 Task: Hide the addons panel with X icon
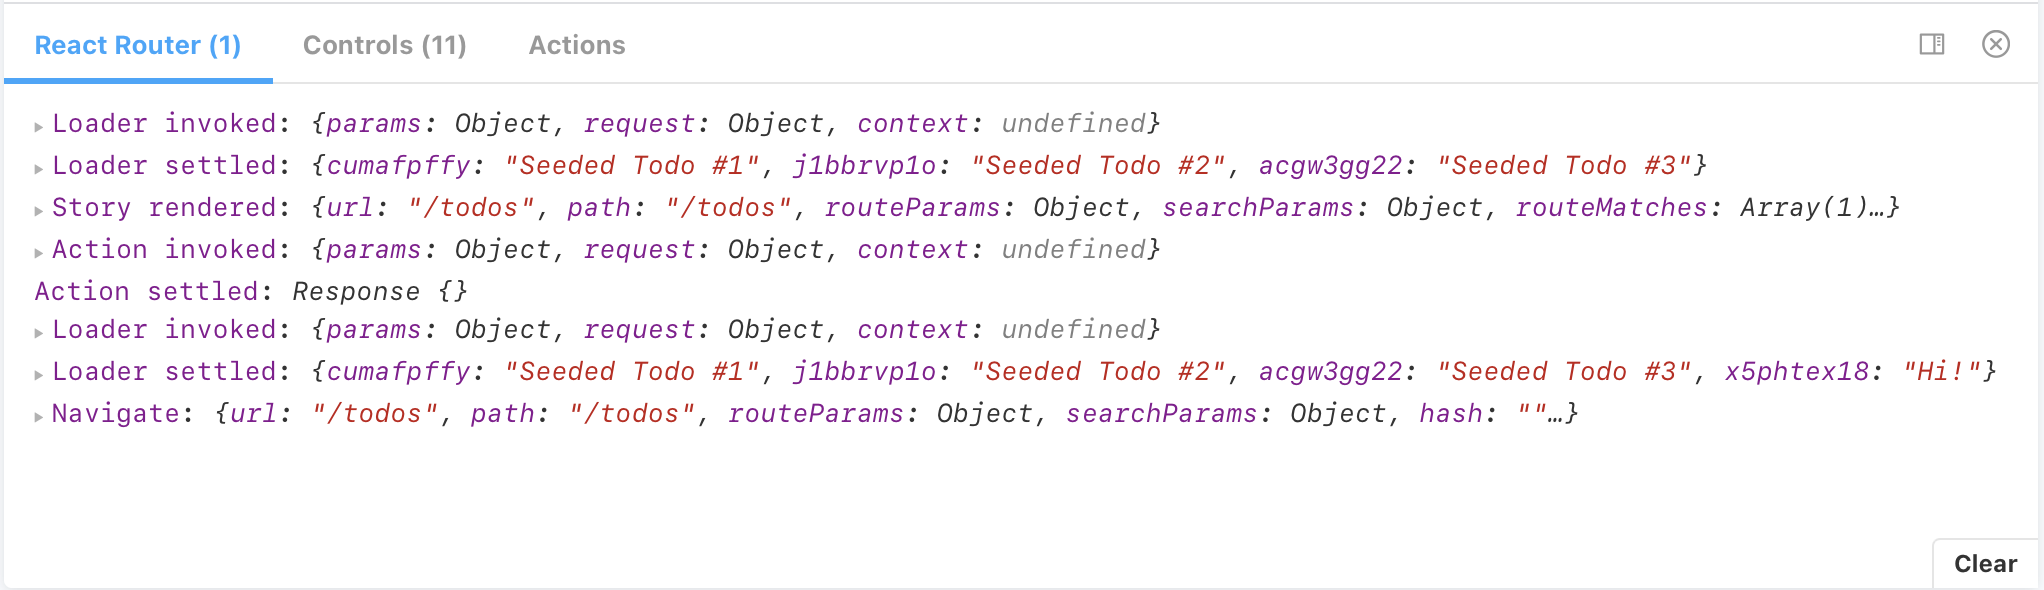(x=1995, y=44)
